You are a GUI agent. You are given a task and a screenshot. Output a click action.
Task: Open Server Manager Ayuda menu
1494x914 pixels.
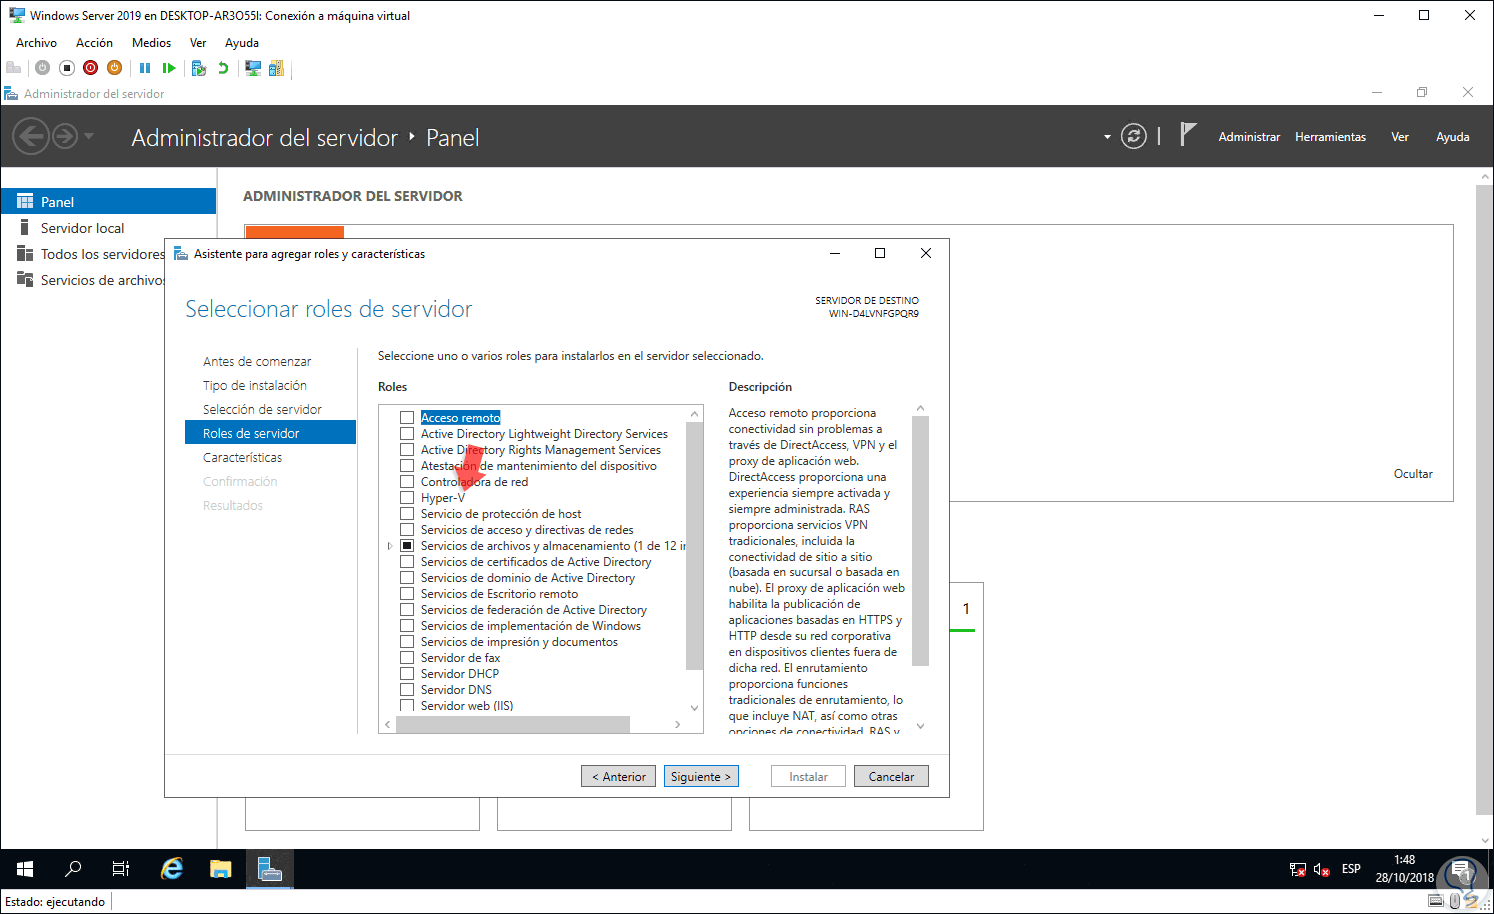click(1452, 137)
